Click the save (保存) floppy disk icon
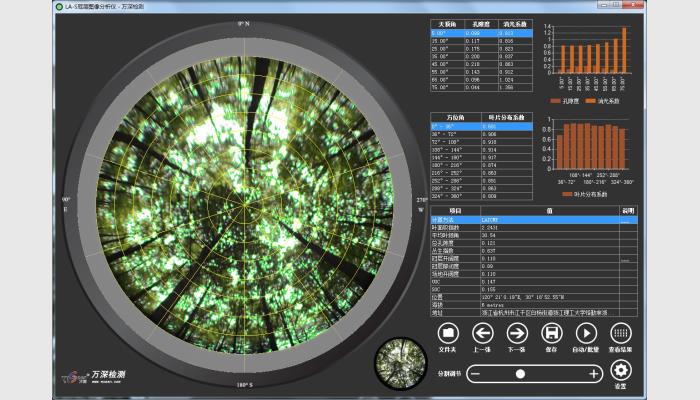Screen dimensions: 700x400 tap(551, 333)
